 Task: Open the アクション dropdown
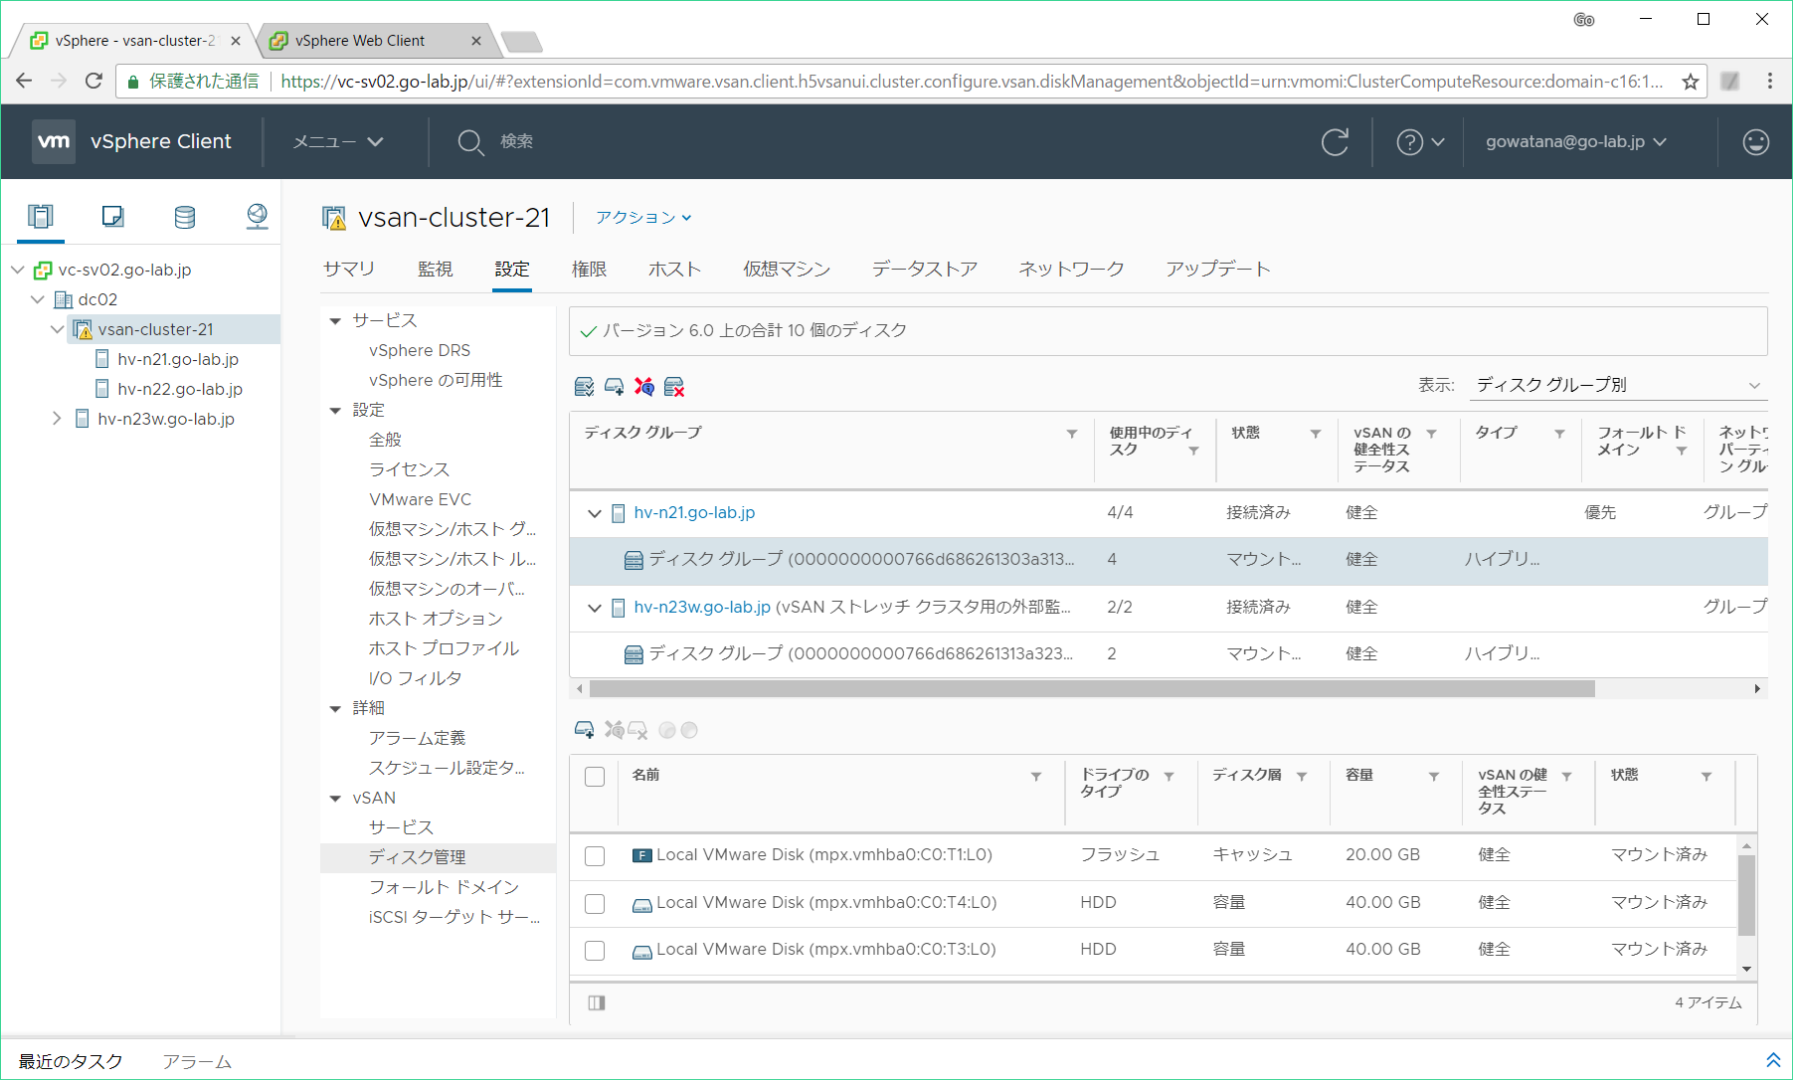[x=644, y=217]
